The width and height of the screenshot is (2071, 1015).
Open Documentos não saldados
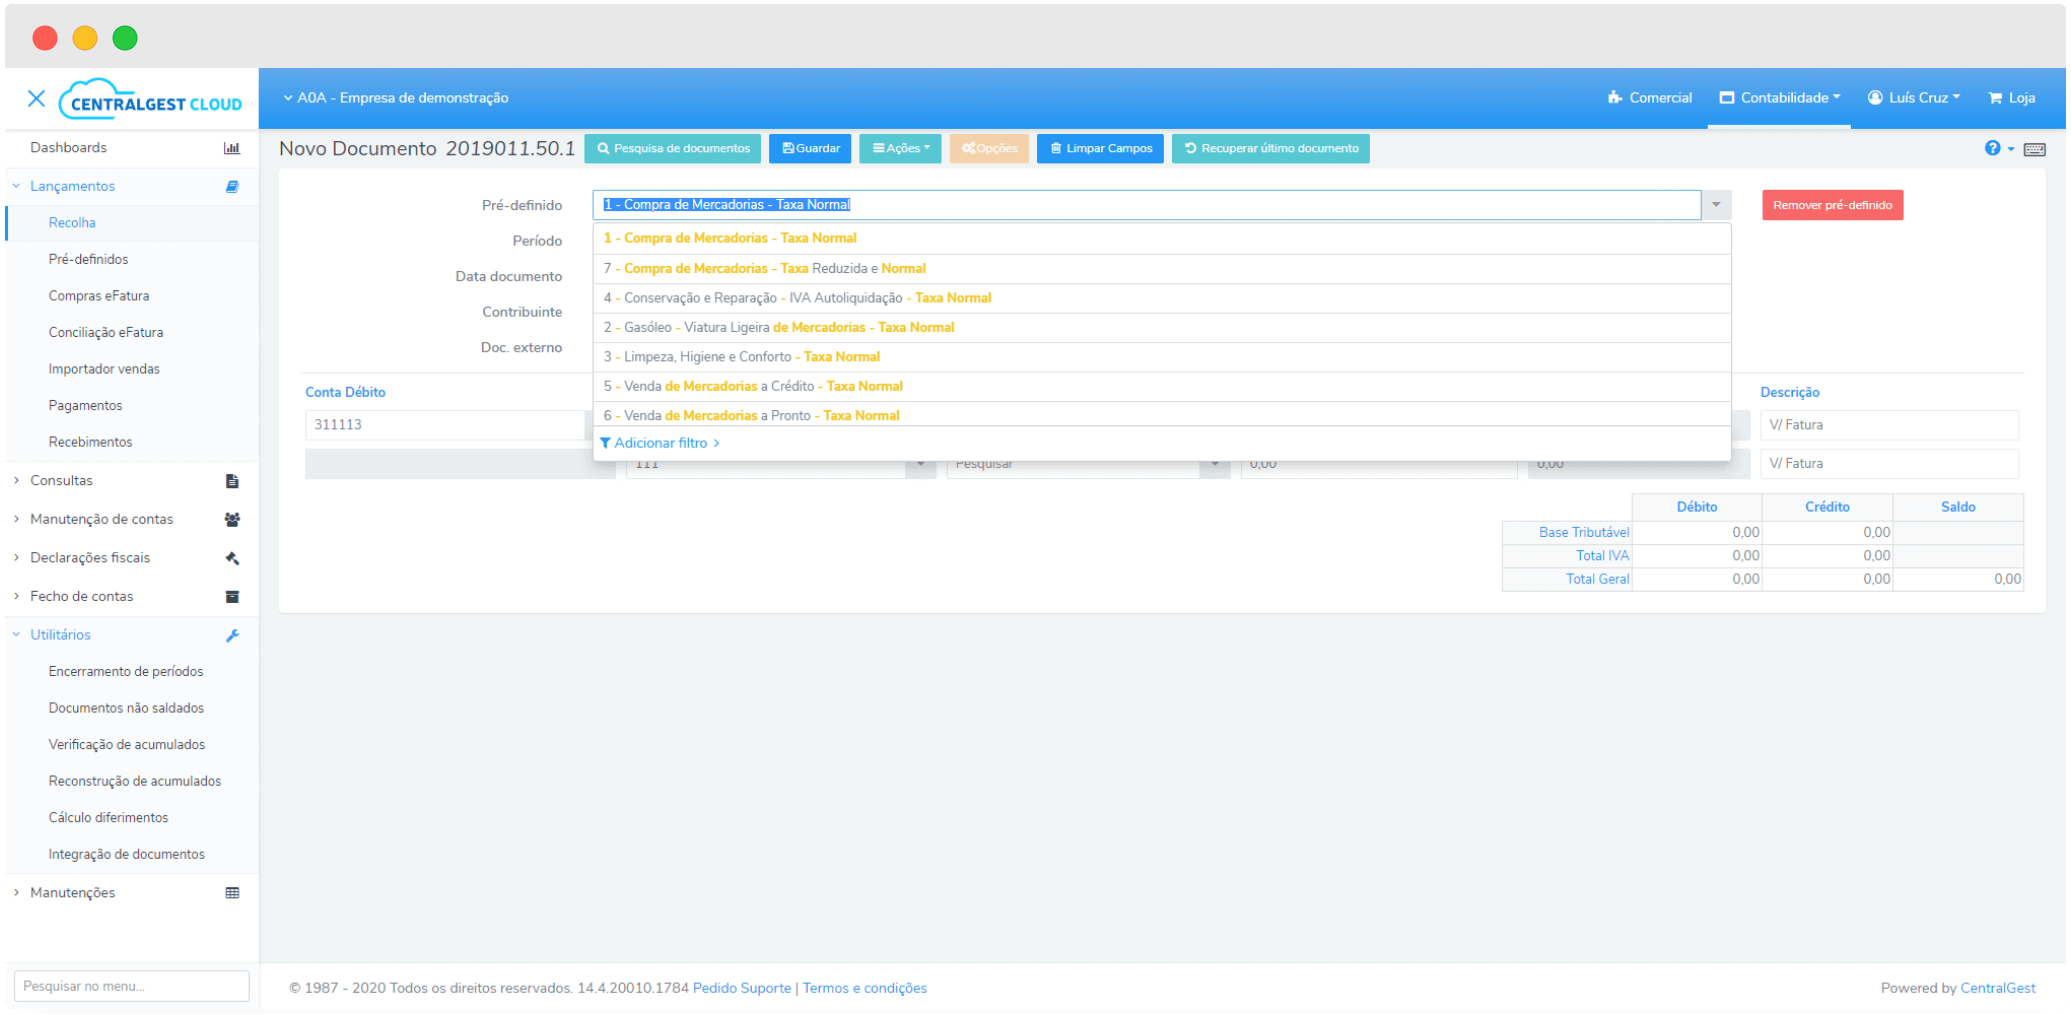(126, 708)
